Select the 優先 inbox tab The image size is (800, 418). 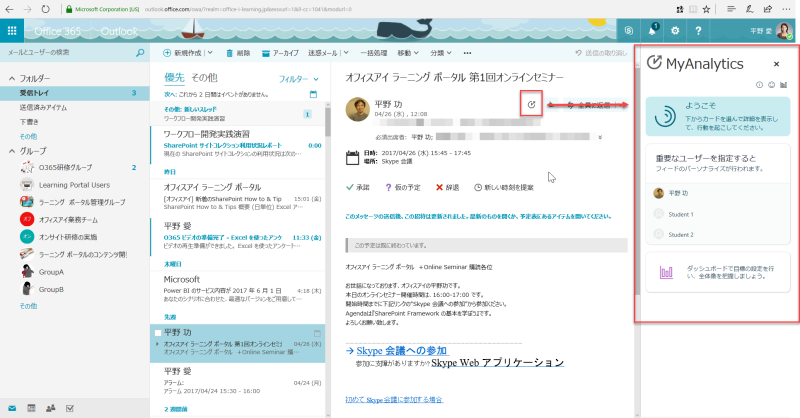point(174,78)
